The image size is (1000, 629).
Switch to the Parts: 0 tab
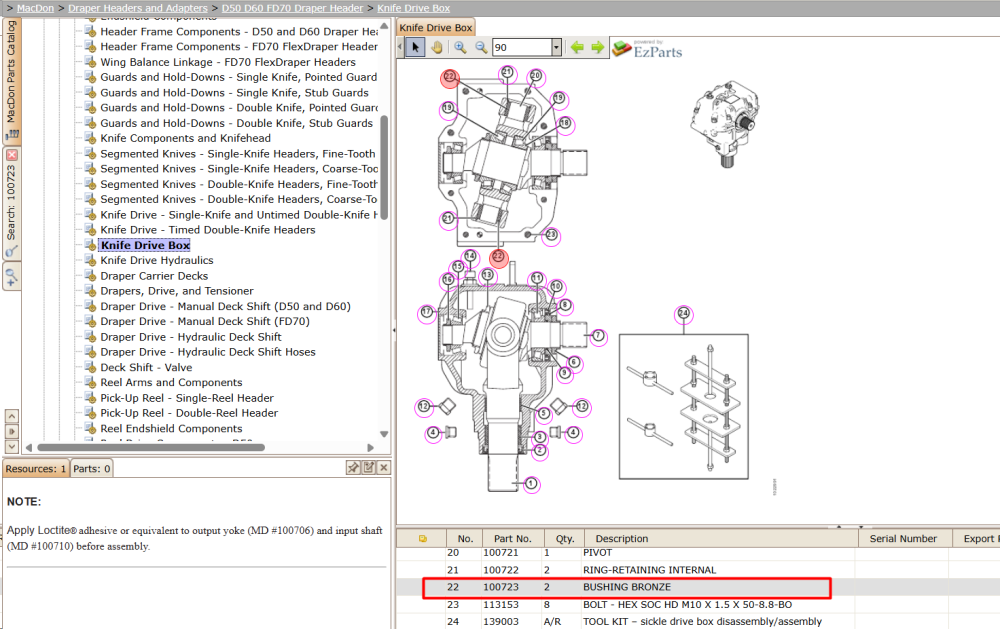[x=91, y=468]
